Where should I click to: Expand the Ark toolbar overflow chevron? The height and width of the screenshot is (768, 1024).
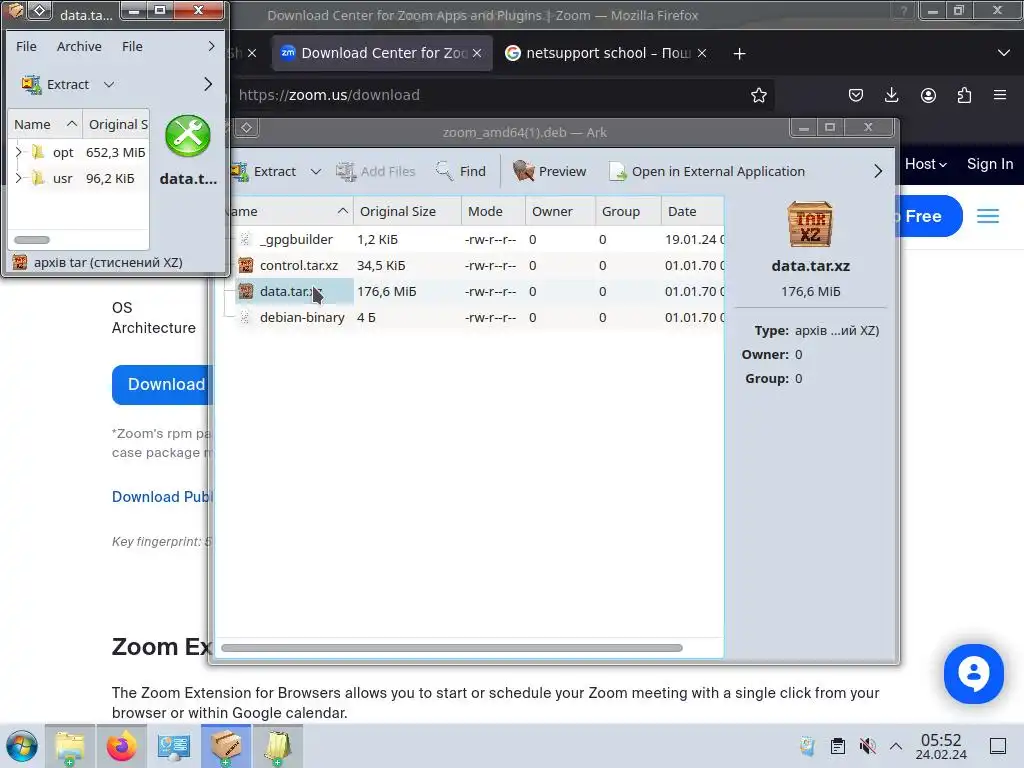click(878, 171)
